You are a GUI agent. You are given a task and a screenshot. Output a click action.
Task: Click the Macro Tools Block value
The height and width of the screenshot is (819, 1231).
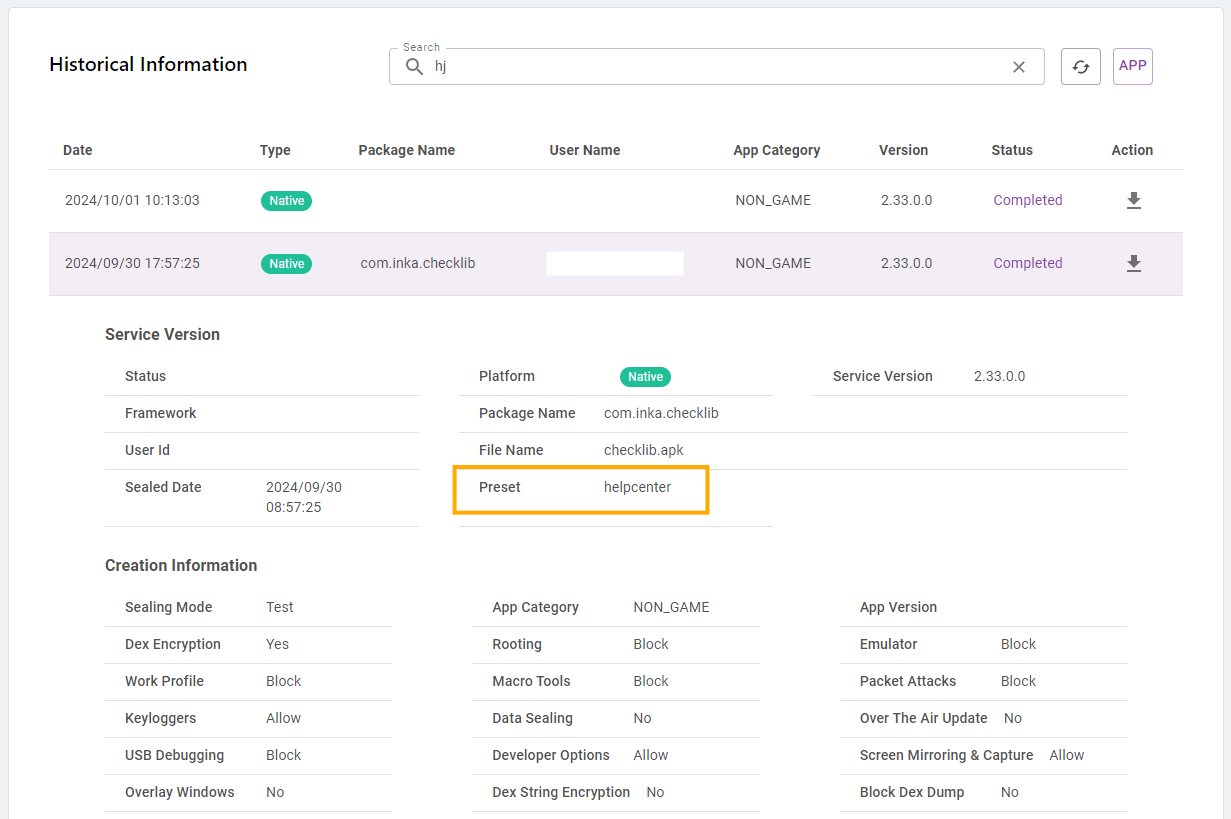(x=651, y=681)
